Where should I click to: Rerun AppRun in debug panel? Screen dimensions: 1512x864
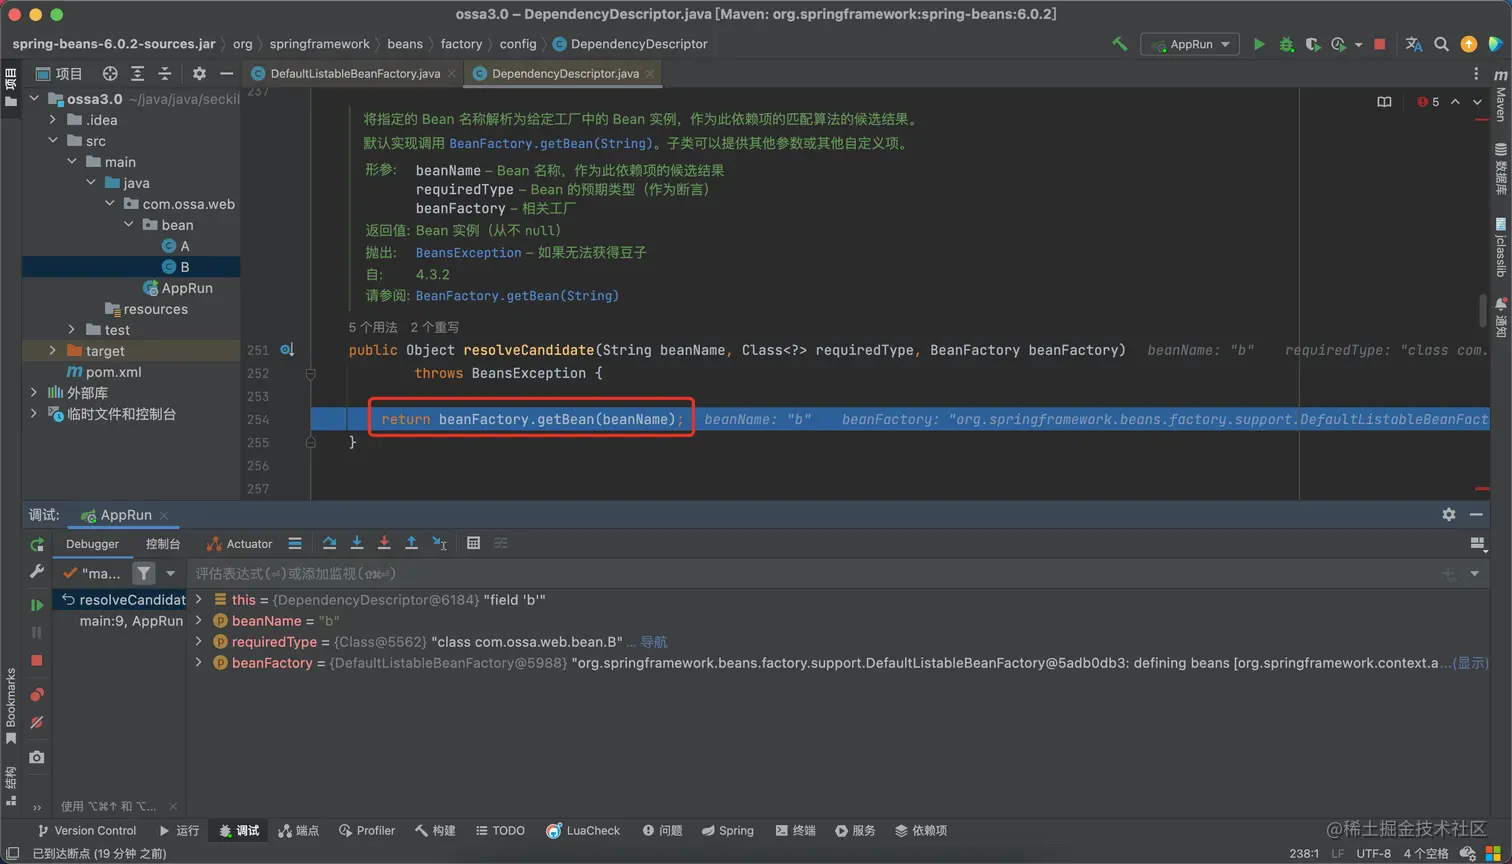[x=37, y=544]
